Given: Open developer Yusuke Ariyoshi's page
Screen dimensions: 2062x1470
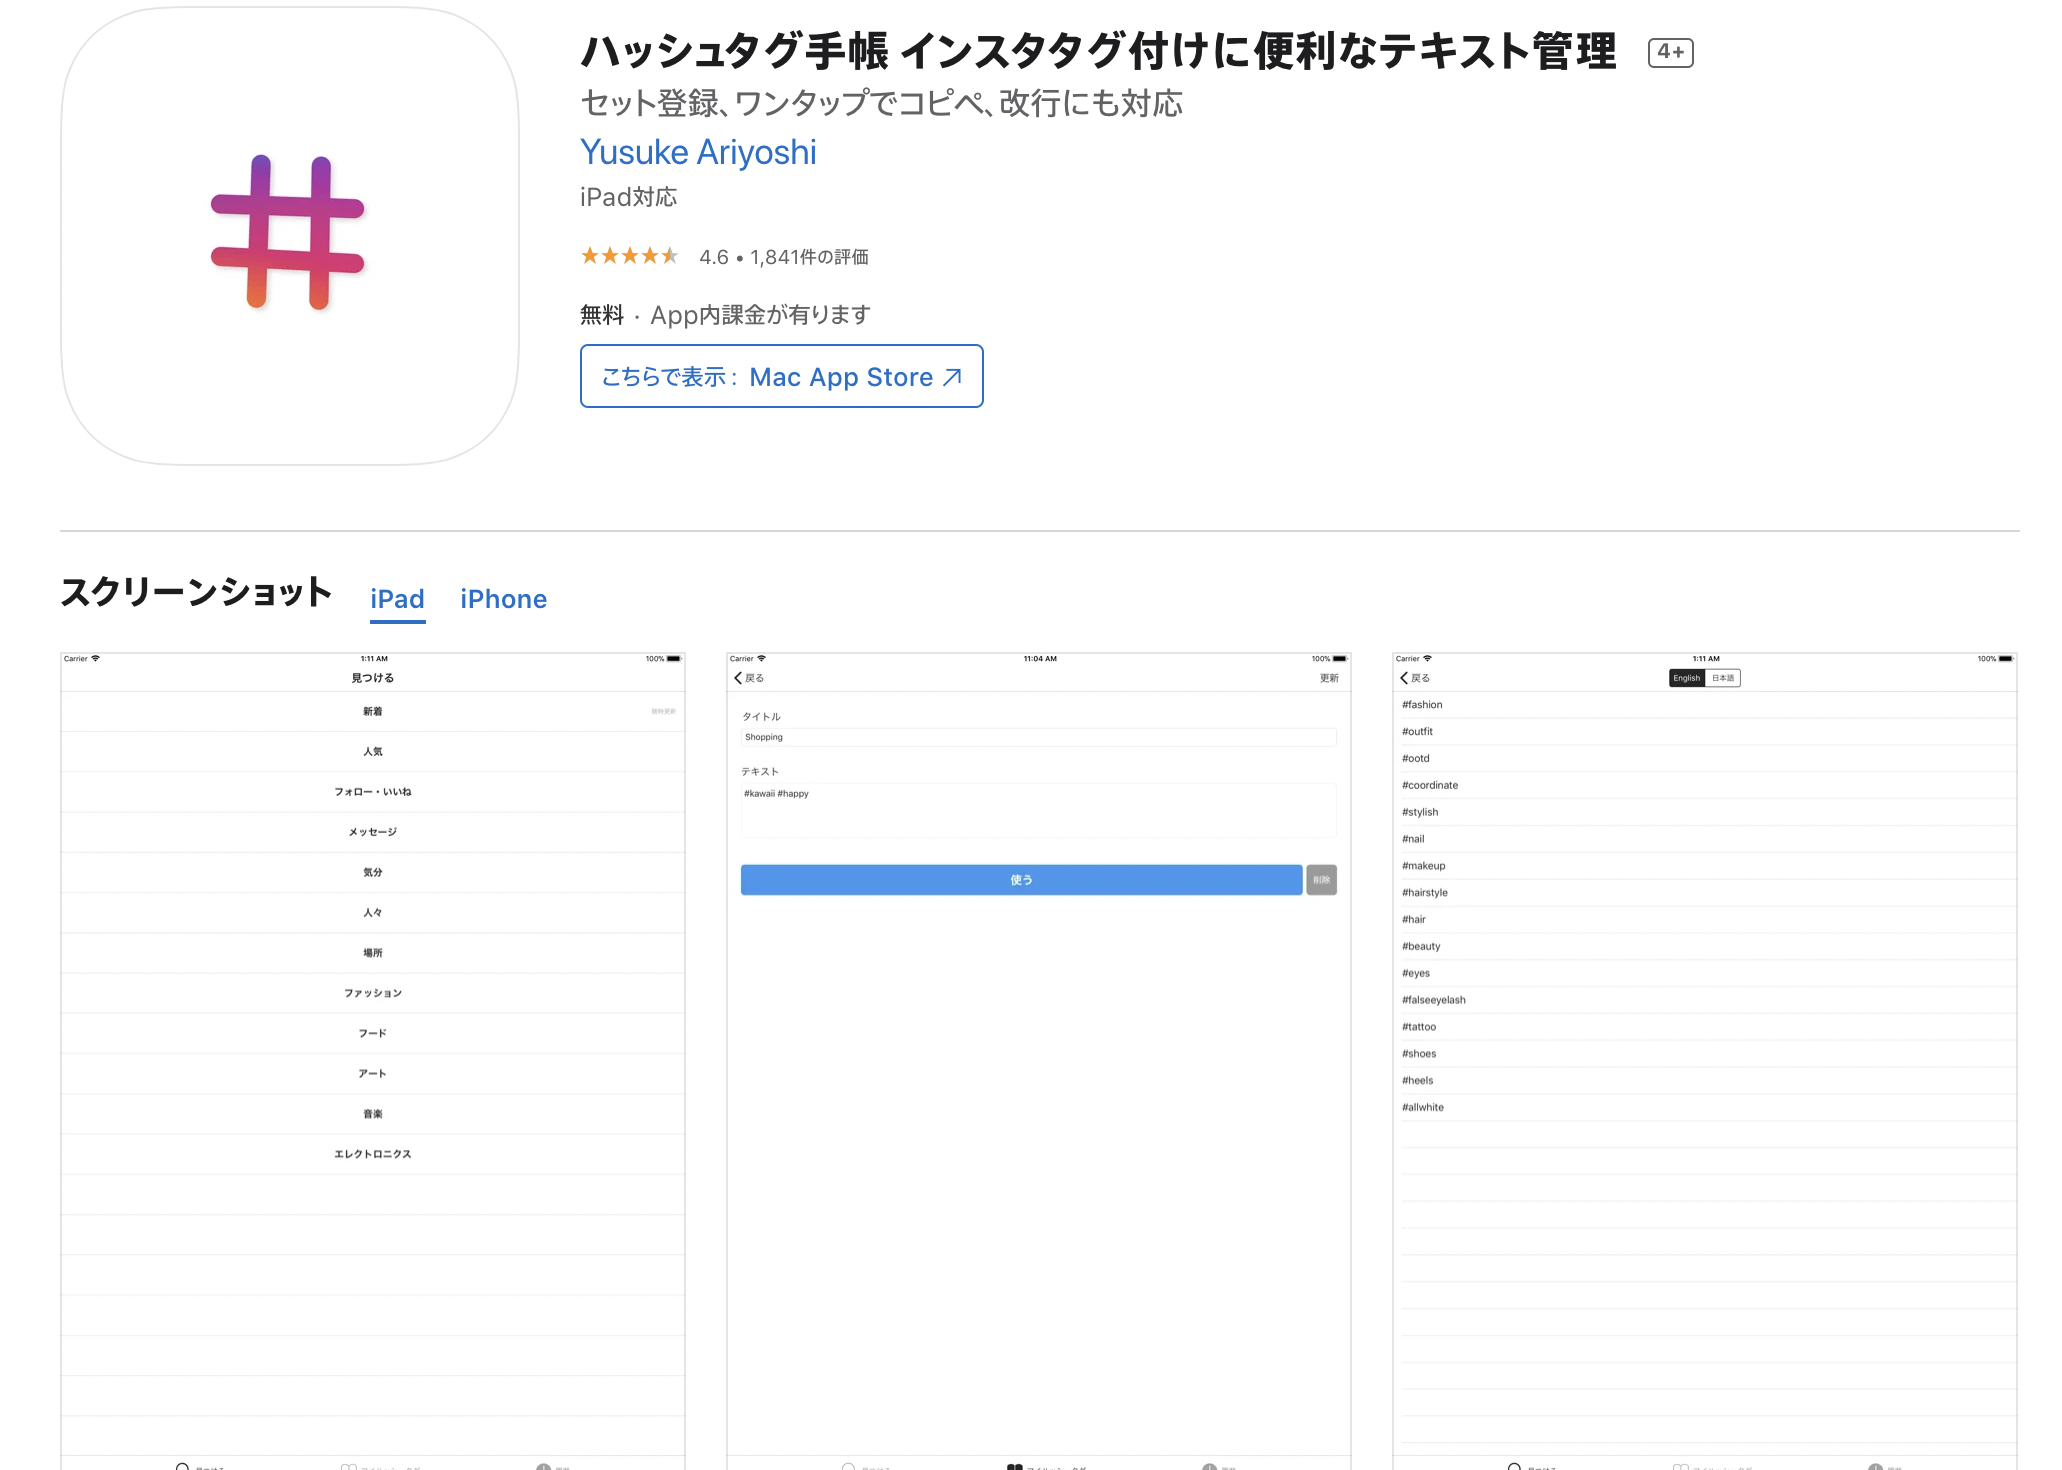Looking at the screenshot, I should point(698,152).
